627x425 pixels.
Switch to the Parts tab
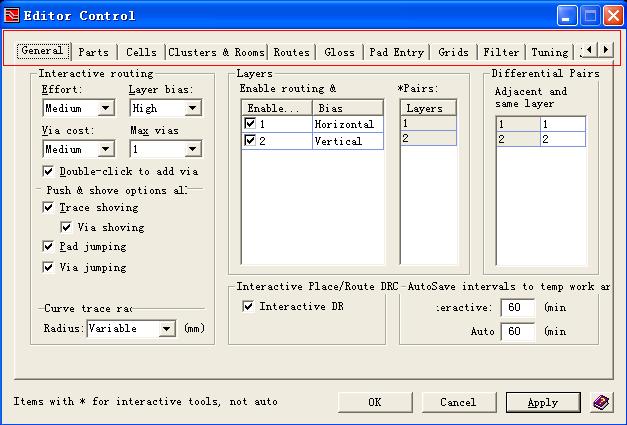pyautogui.click(x=94, y=52)
